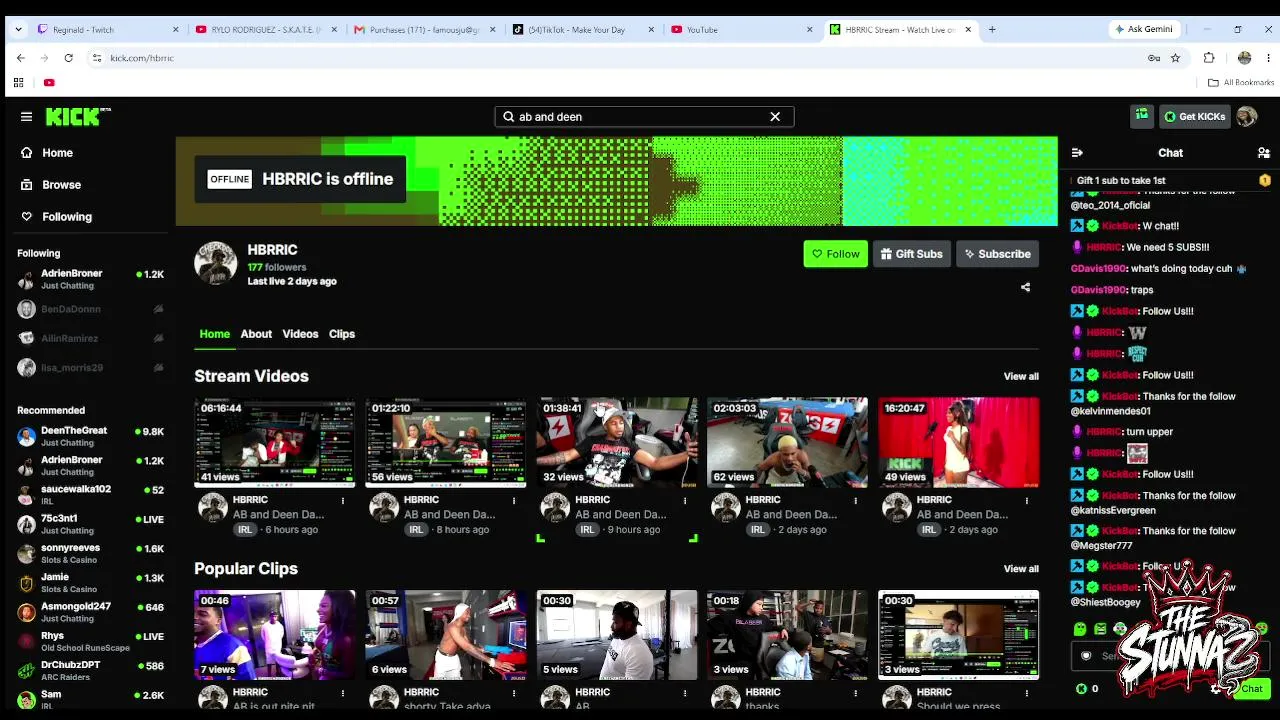Open options menu for 01:22:10 stream video
This screenshot has height=720, width=1280.
click(514, 500)
